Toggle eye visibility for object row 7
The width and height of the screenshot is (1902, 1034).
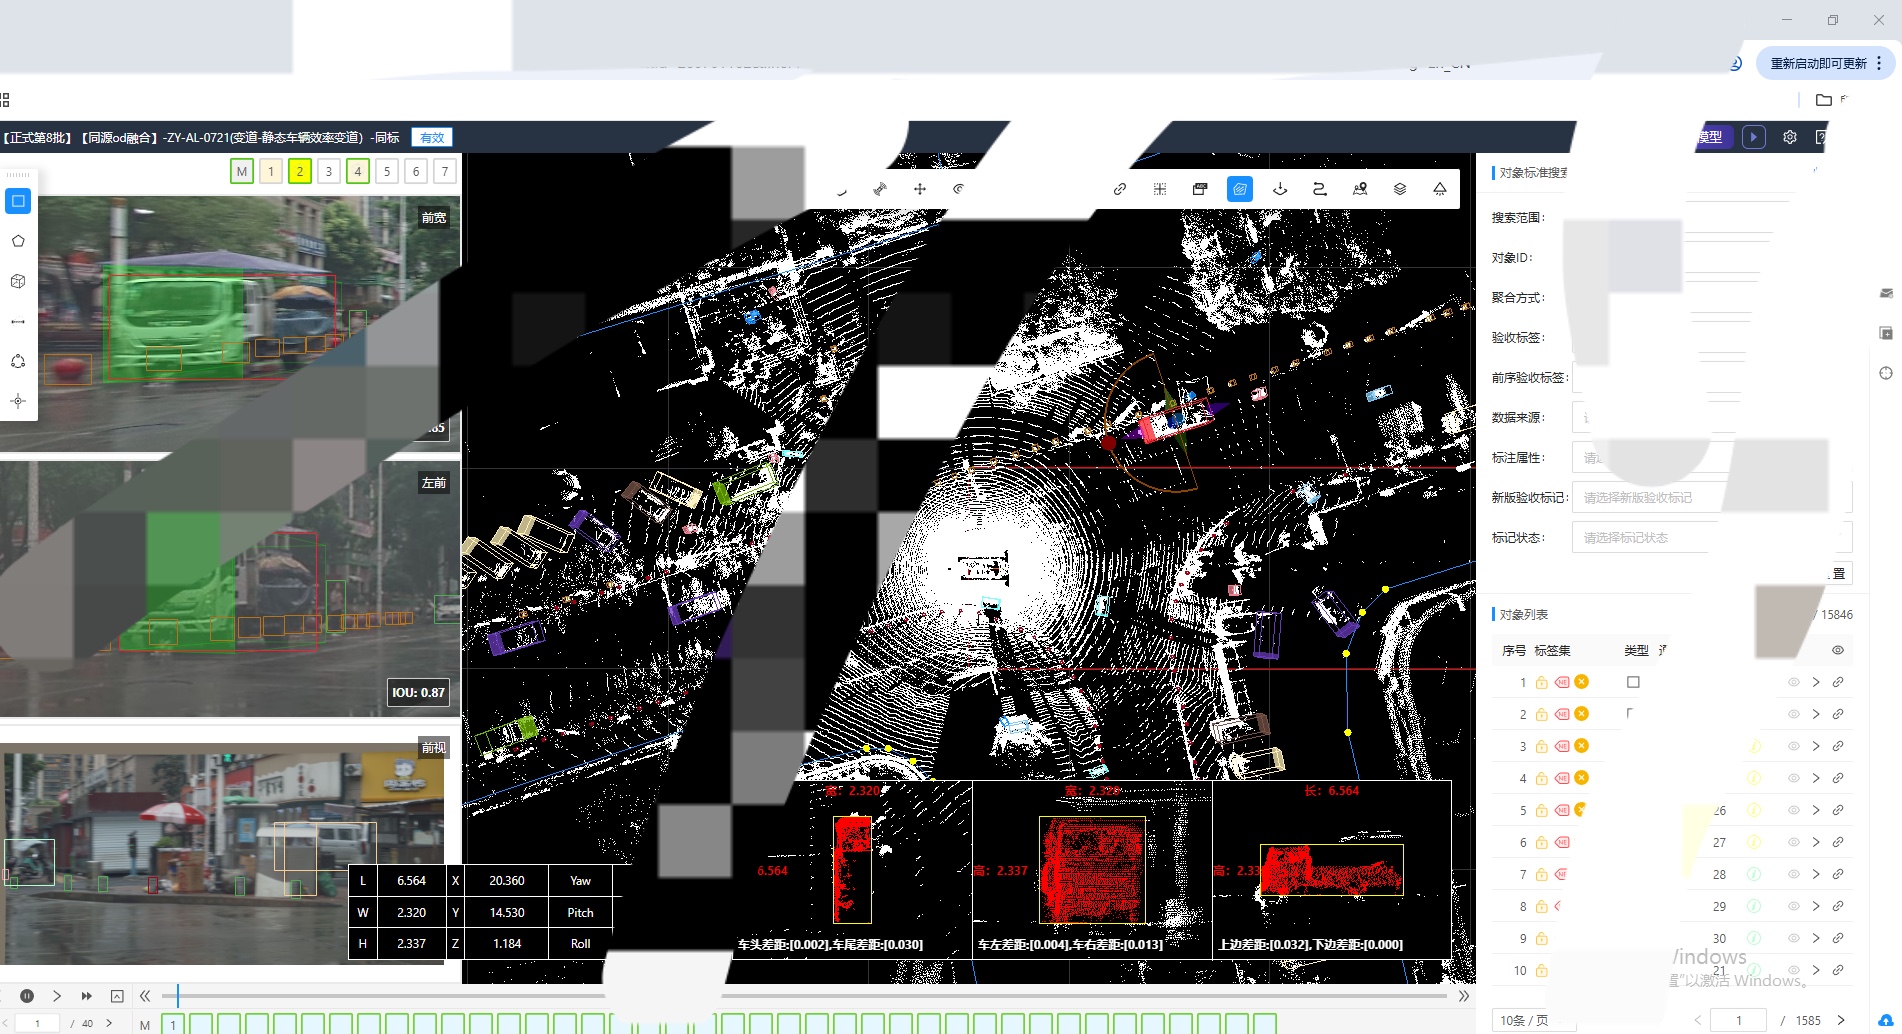[x=1794, y=874]
